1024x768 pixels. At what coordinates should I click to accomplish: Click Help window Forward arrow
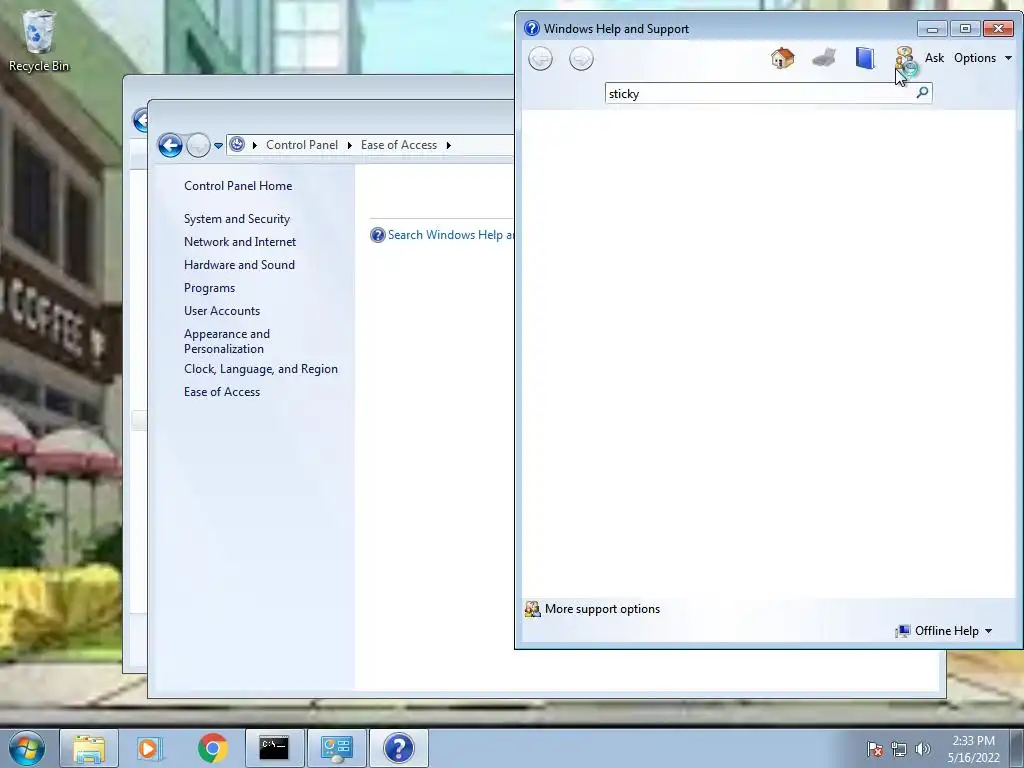point(581,59)
